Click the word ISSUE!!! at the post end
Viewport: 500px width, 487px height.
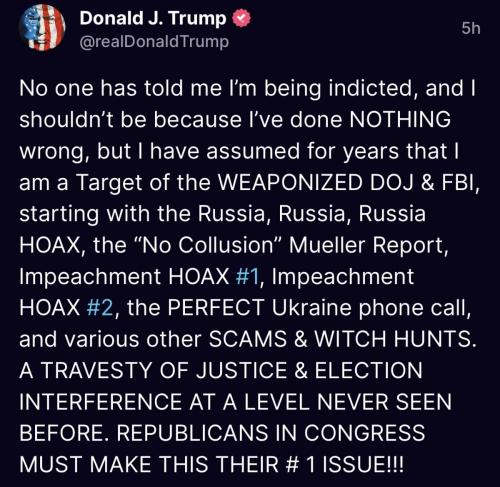[x=363, y=464]
